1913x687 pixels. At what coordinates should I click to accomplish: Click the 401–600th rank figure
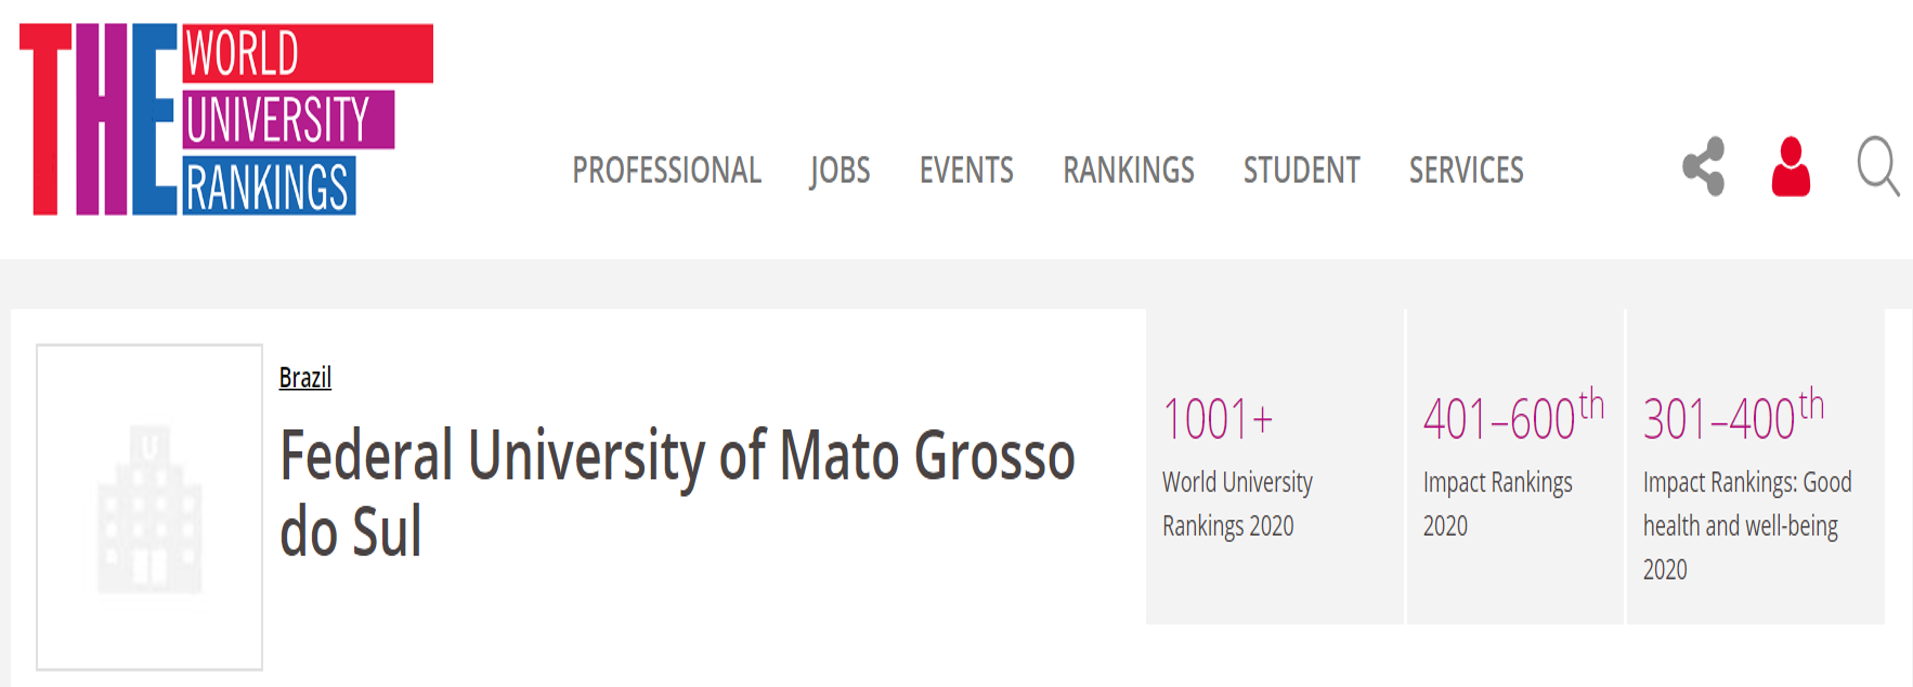point(1512,417)
